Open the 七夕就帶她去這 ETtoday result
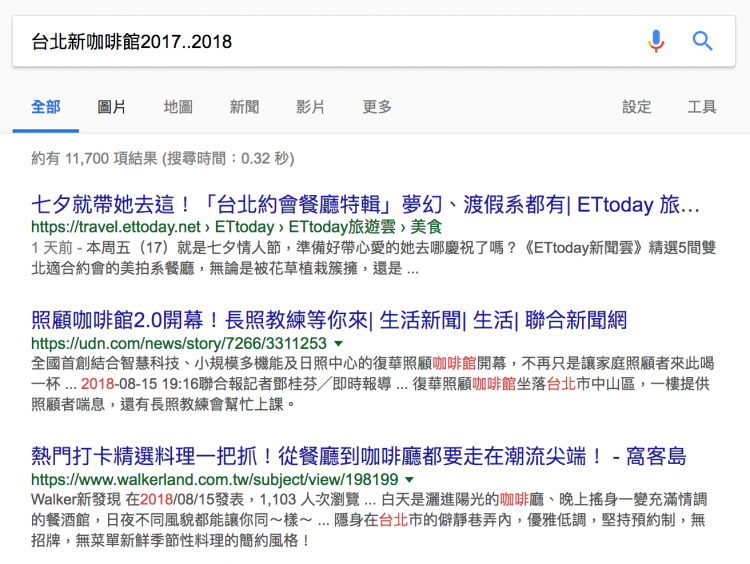Viewport: 750px width, 564px height. click(x=365, y=205)
